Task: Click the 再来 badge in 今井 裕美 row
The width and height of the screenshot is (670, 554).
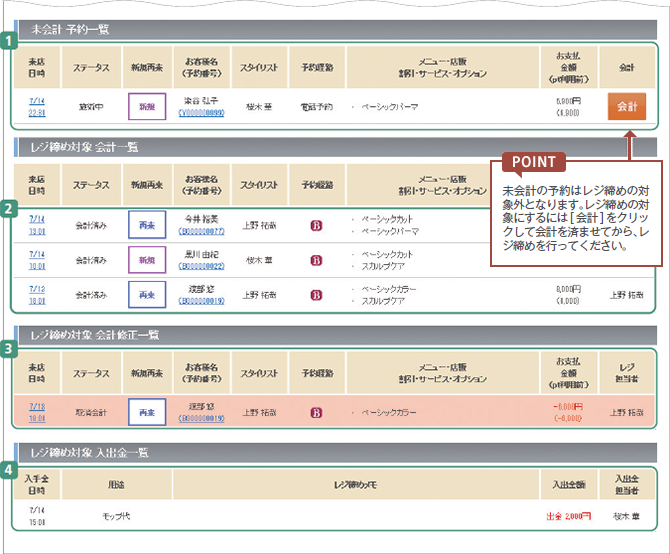Action: tap(147, 223)
